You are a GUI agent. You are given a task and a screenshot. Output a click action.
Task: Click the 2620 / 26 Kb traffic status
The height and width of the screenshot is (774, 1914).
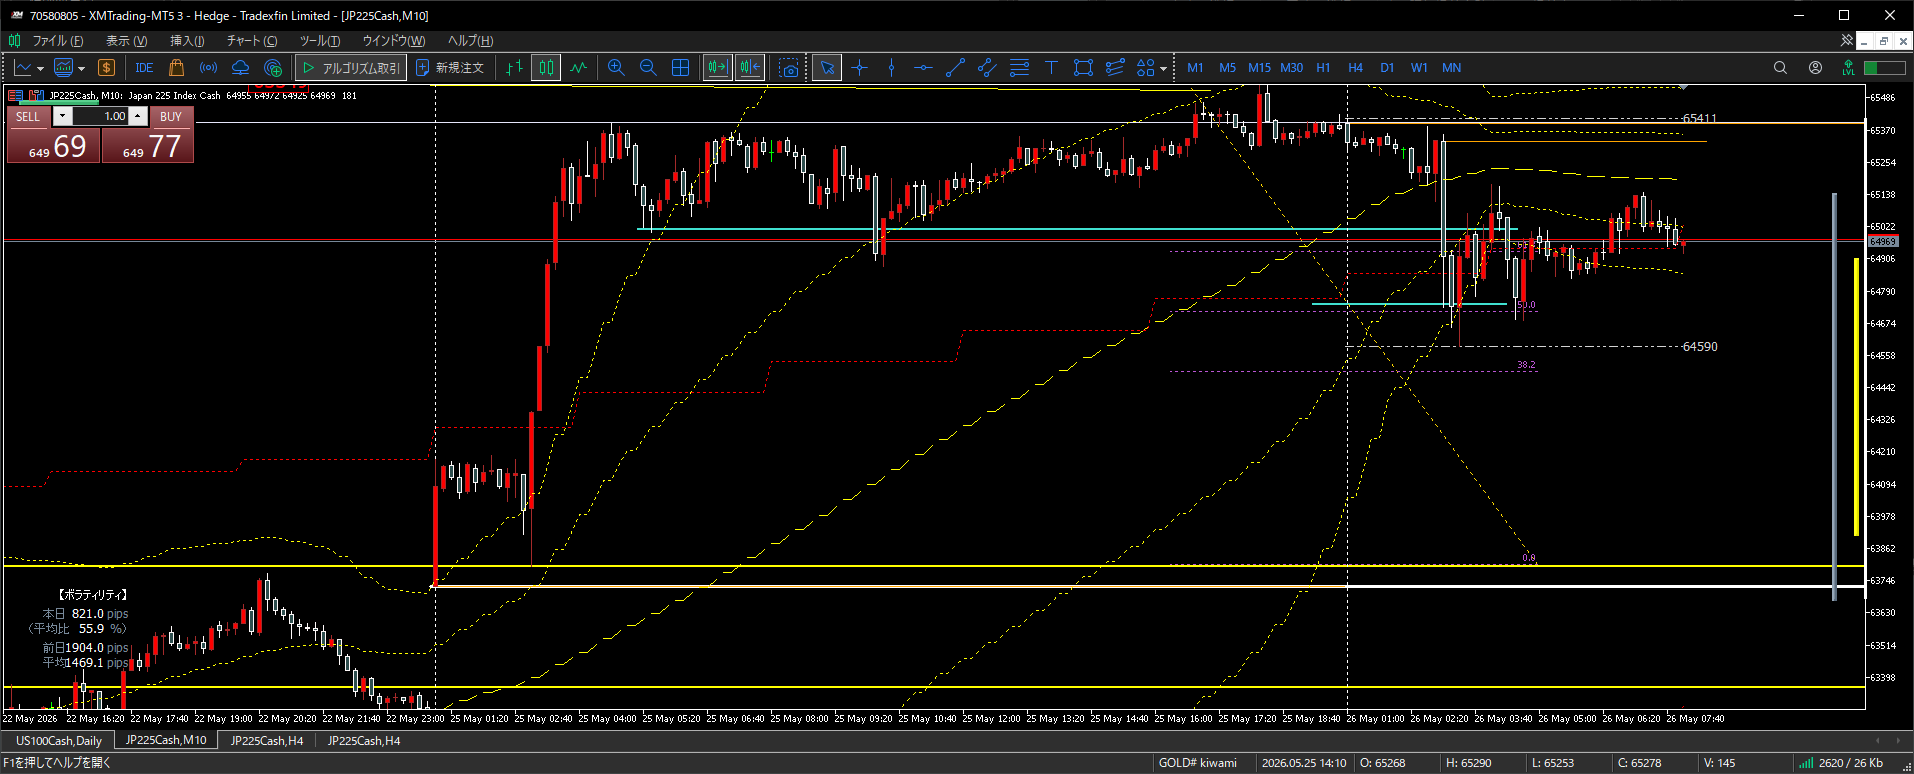pos(1850,763)
